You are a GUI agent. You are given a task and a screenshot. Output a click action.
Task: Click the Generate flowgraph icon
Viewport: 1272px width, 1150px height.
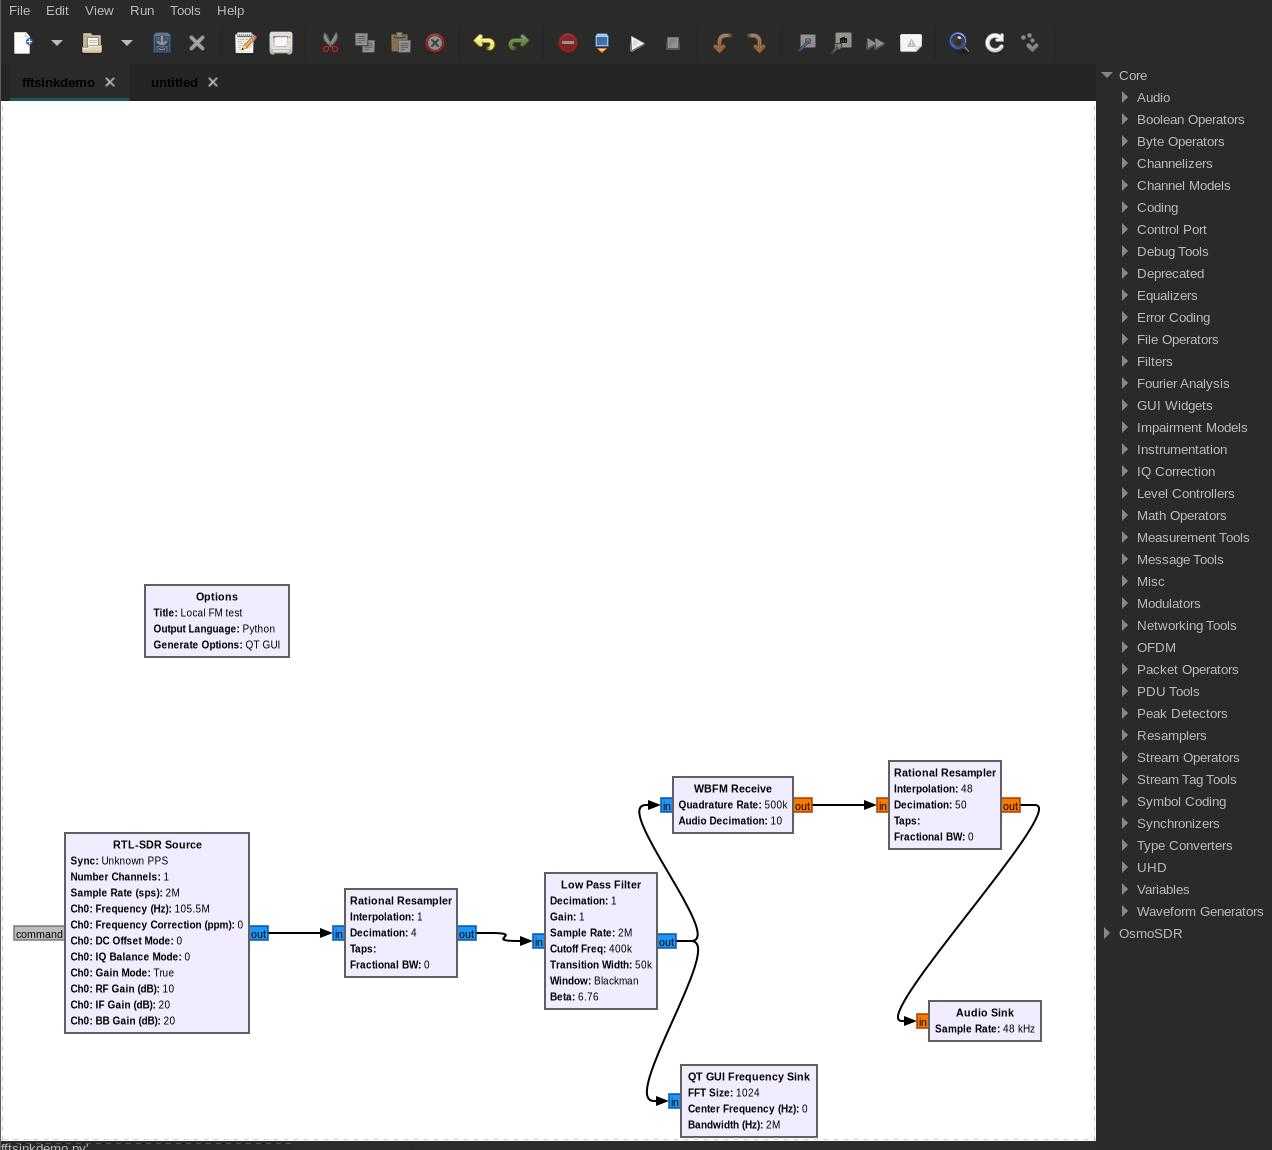click(602, 43)
